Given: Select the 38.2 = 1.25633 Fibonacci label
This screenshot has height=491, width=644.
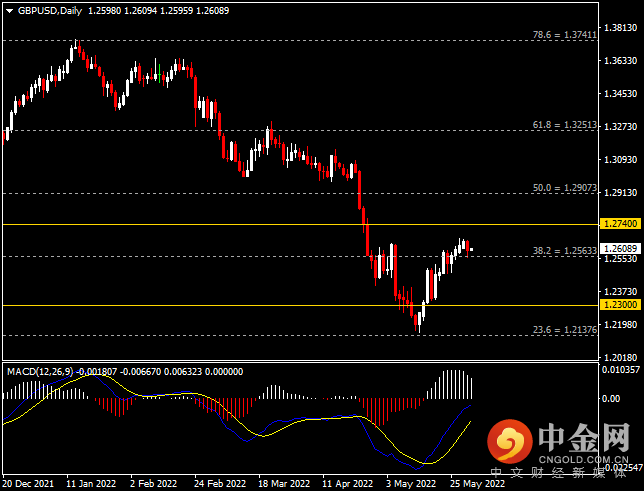Looking at the screenshot, I should [565, 251].
